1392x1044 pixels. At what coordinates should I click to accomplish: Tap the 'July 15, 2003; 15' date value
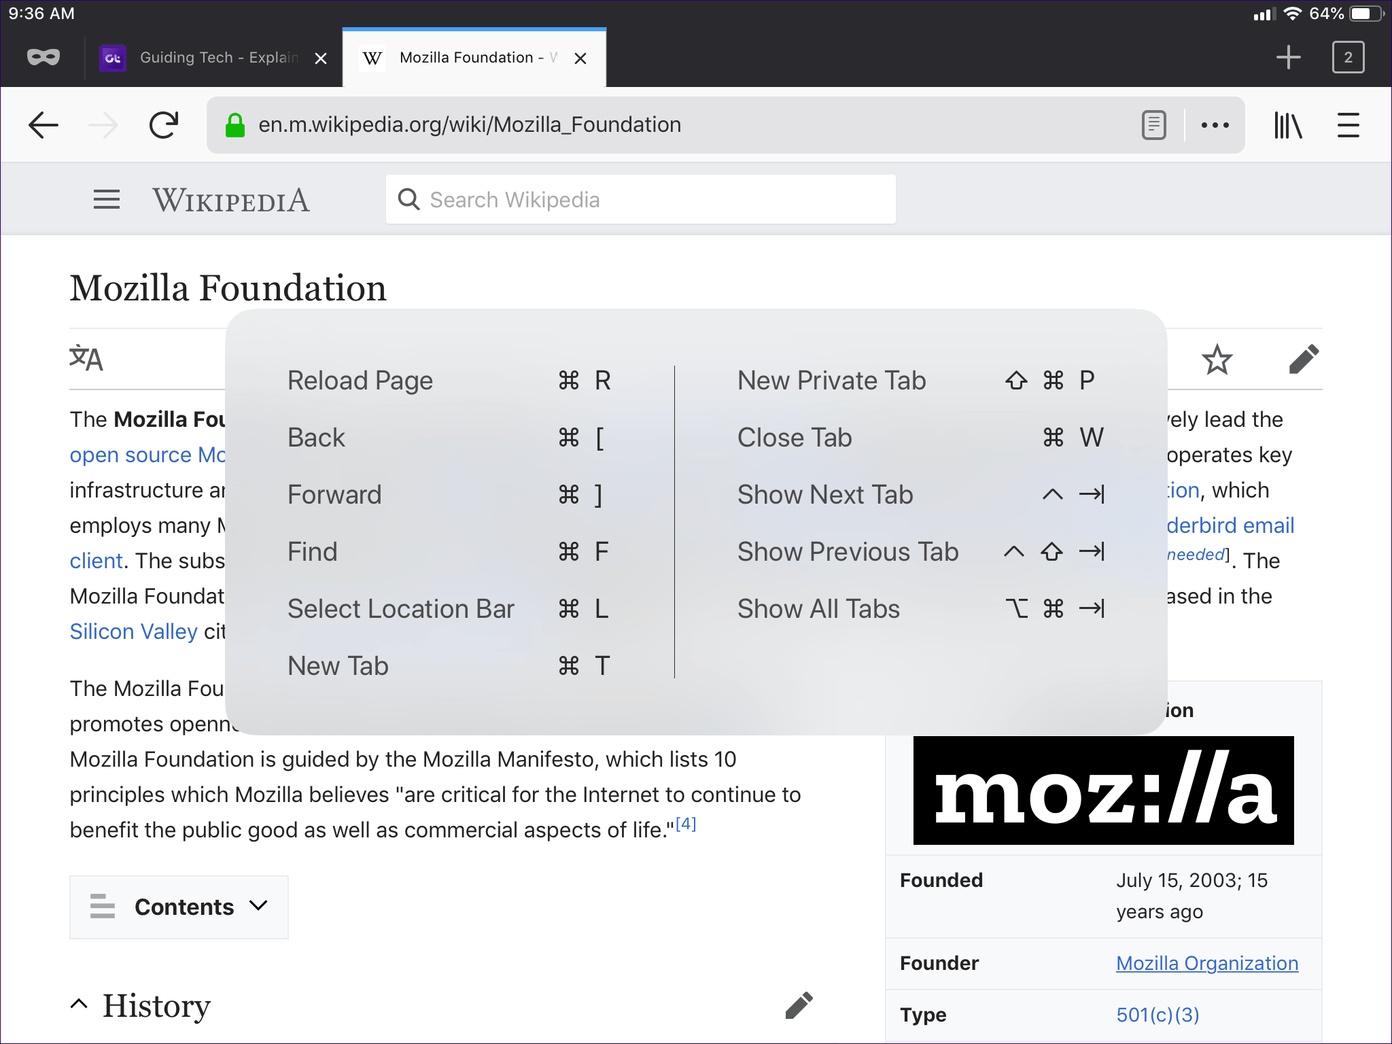point(1192,880)
